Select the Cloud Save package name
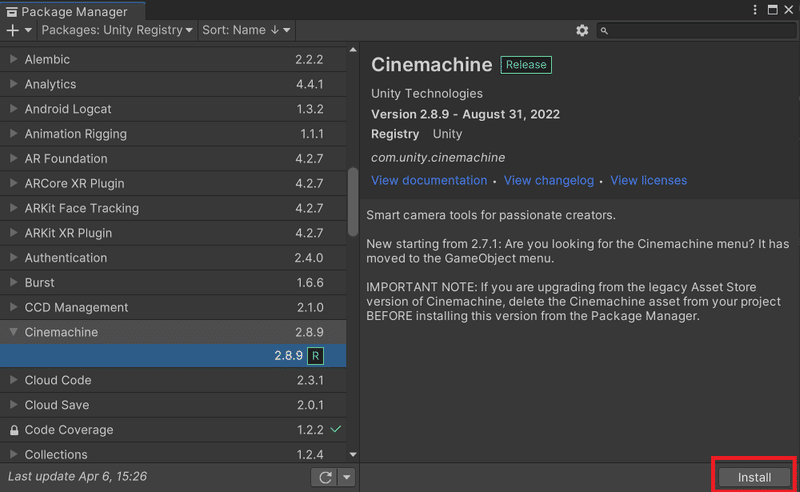The height and width of the screenshot is (492, 800). (x=57, y=405)
